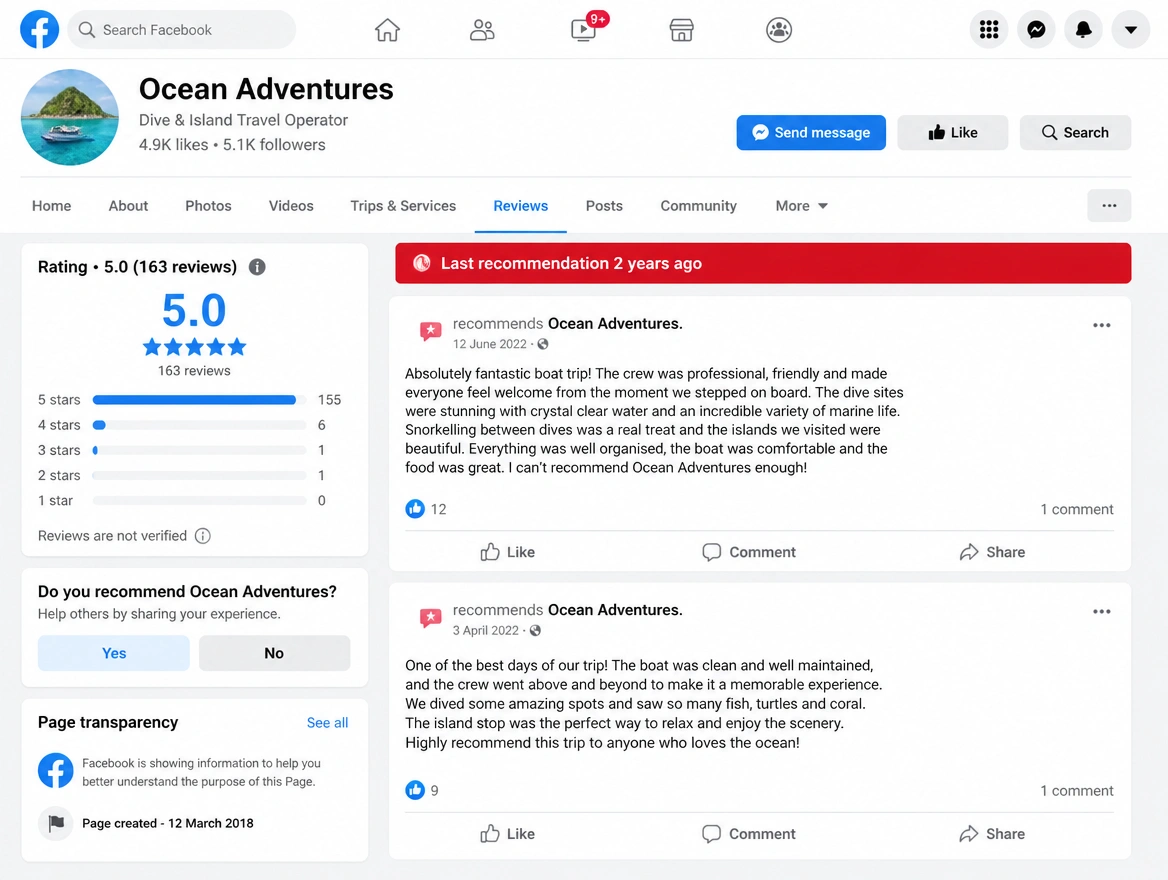
Task: Click the Send message button
Action: pos(811,133)
